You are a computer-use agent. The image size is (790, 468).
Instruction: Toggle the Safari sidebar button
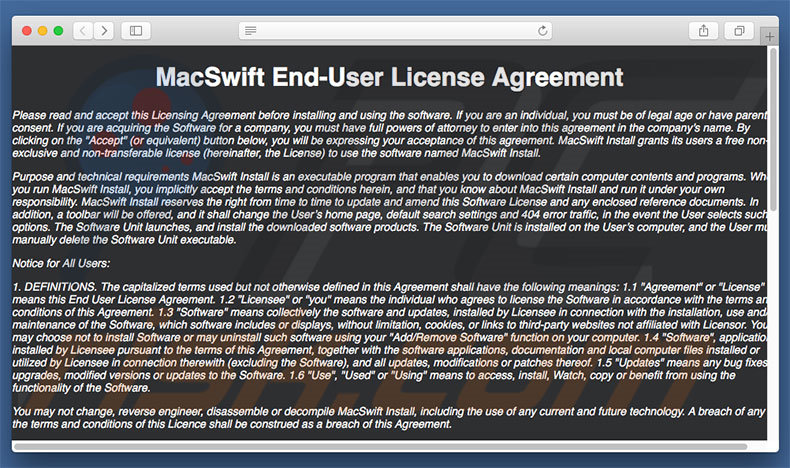[136, 31]
